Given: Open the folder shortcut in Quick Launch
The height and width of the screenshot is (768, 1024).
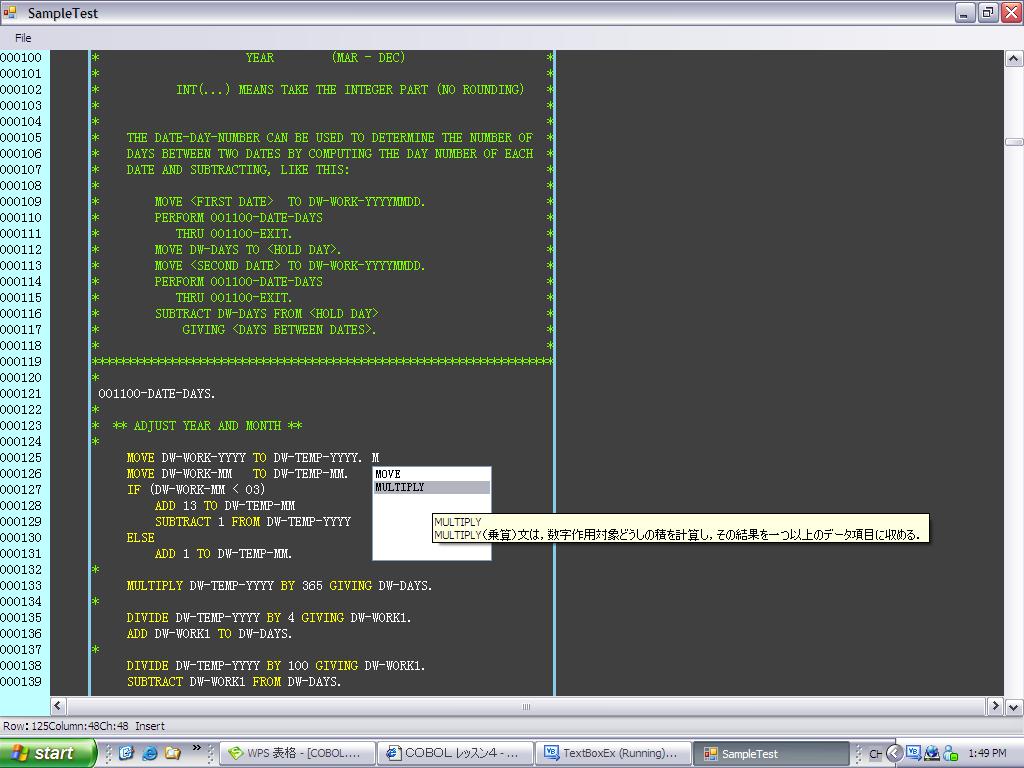Looking at the screenshot, I should (x=171, y=753).
